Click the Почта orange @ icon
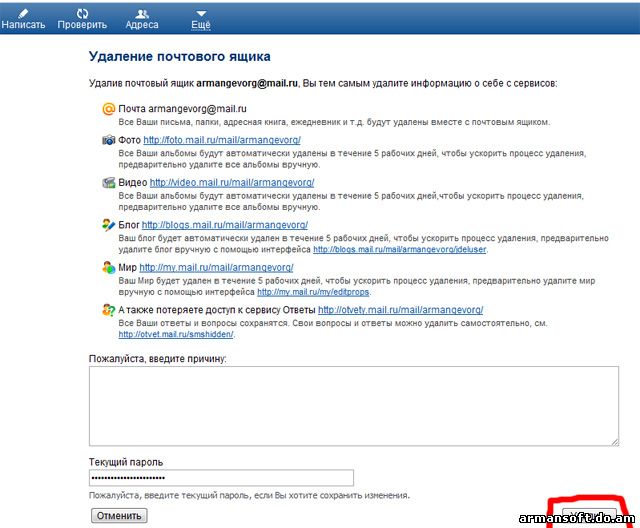 pos(109,109)
